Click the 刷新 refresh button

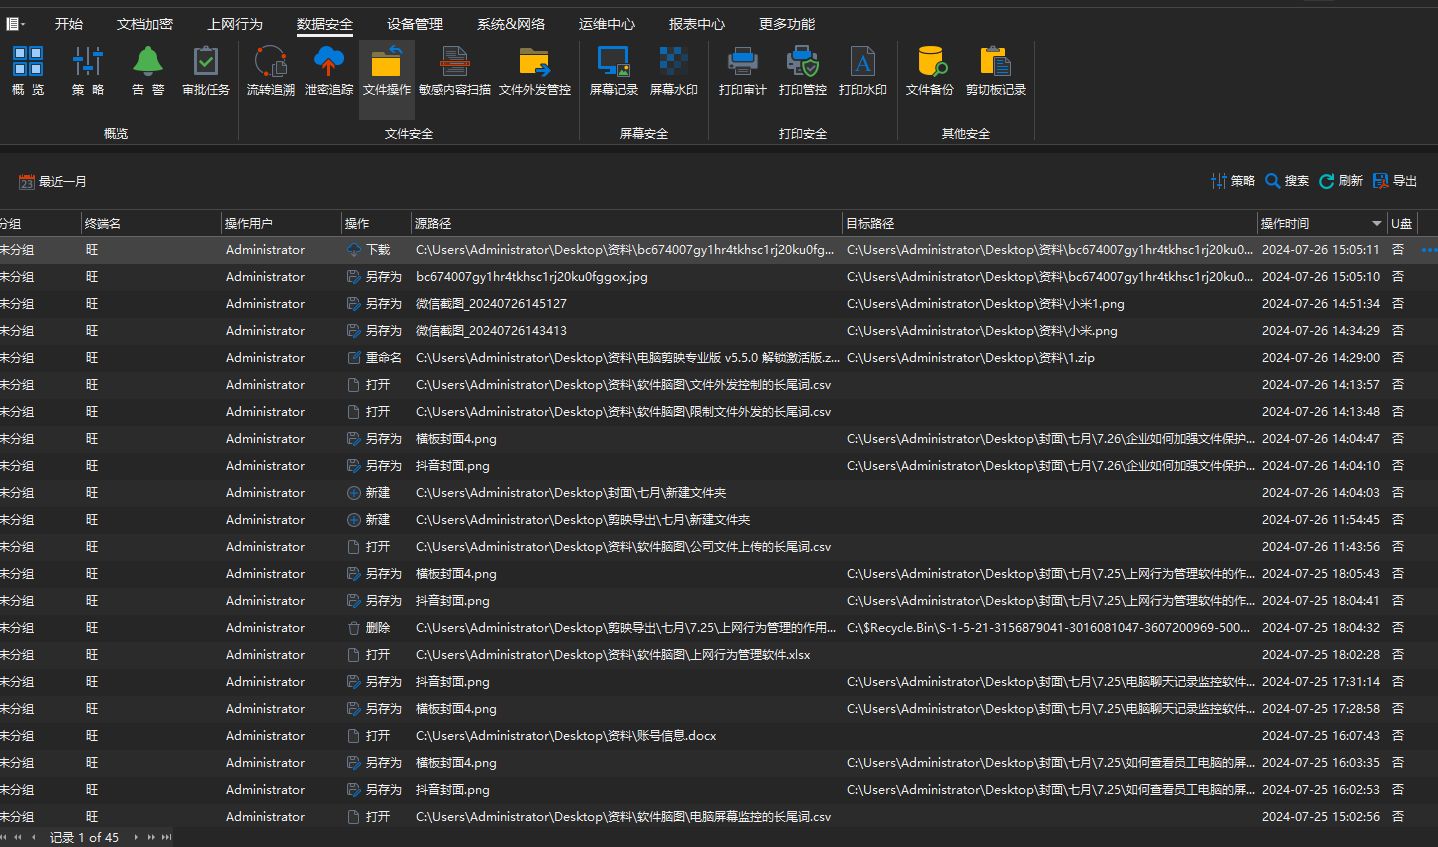pos(1340,181)
